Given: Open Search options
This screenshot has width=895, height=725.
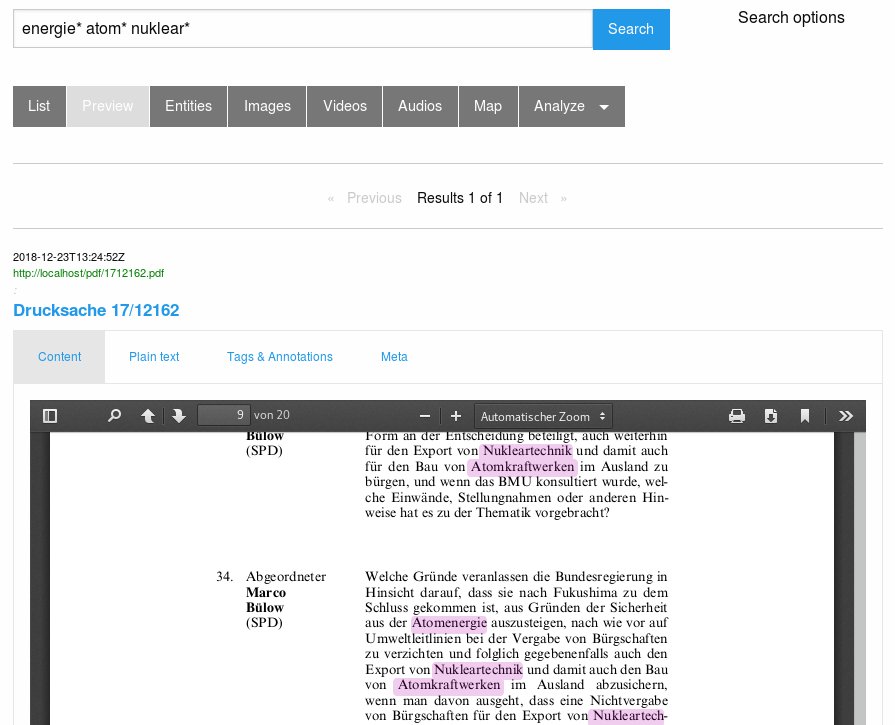Looking at the screenshot, I should pos(791,18).
